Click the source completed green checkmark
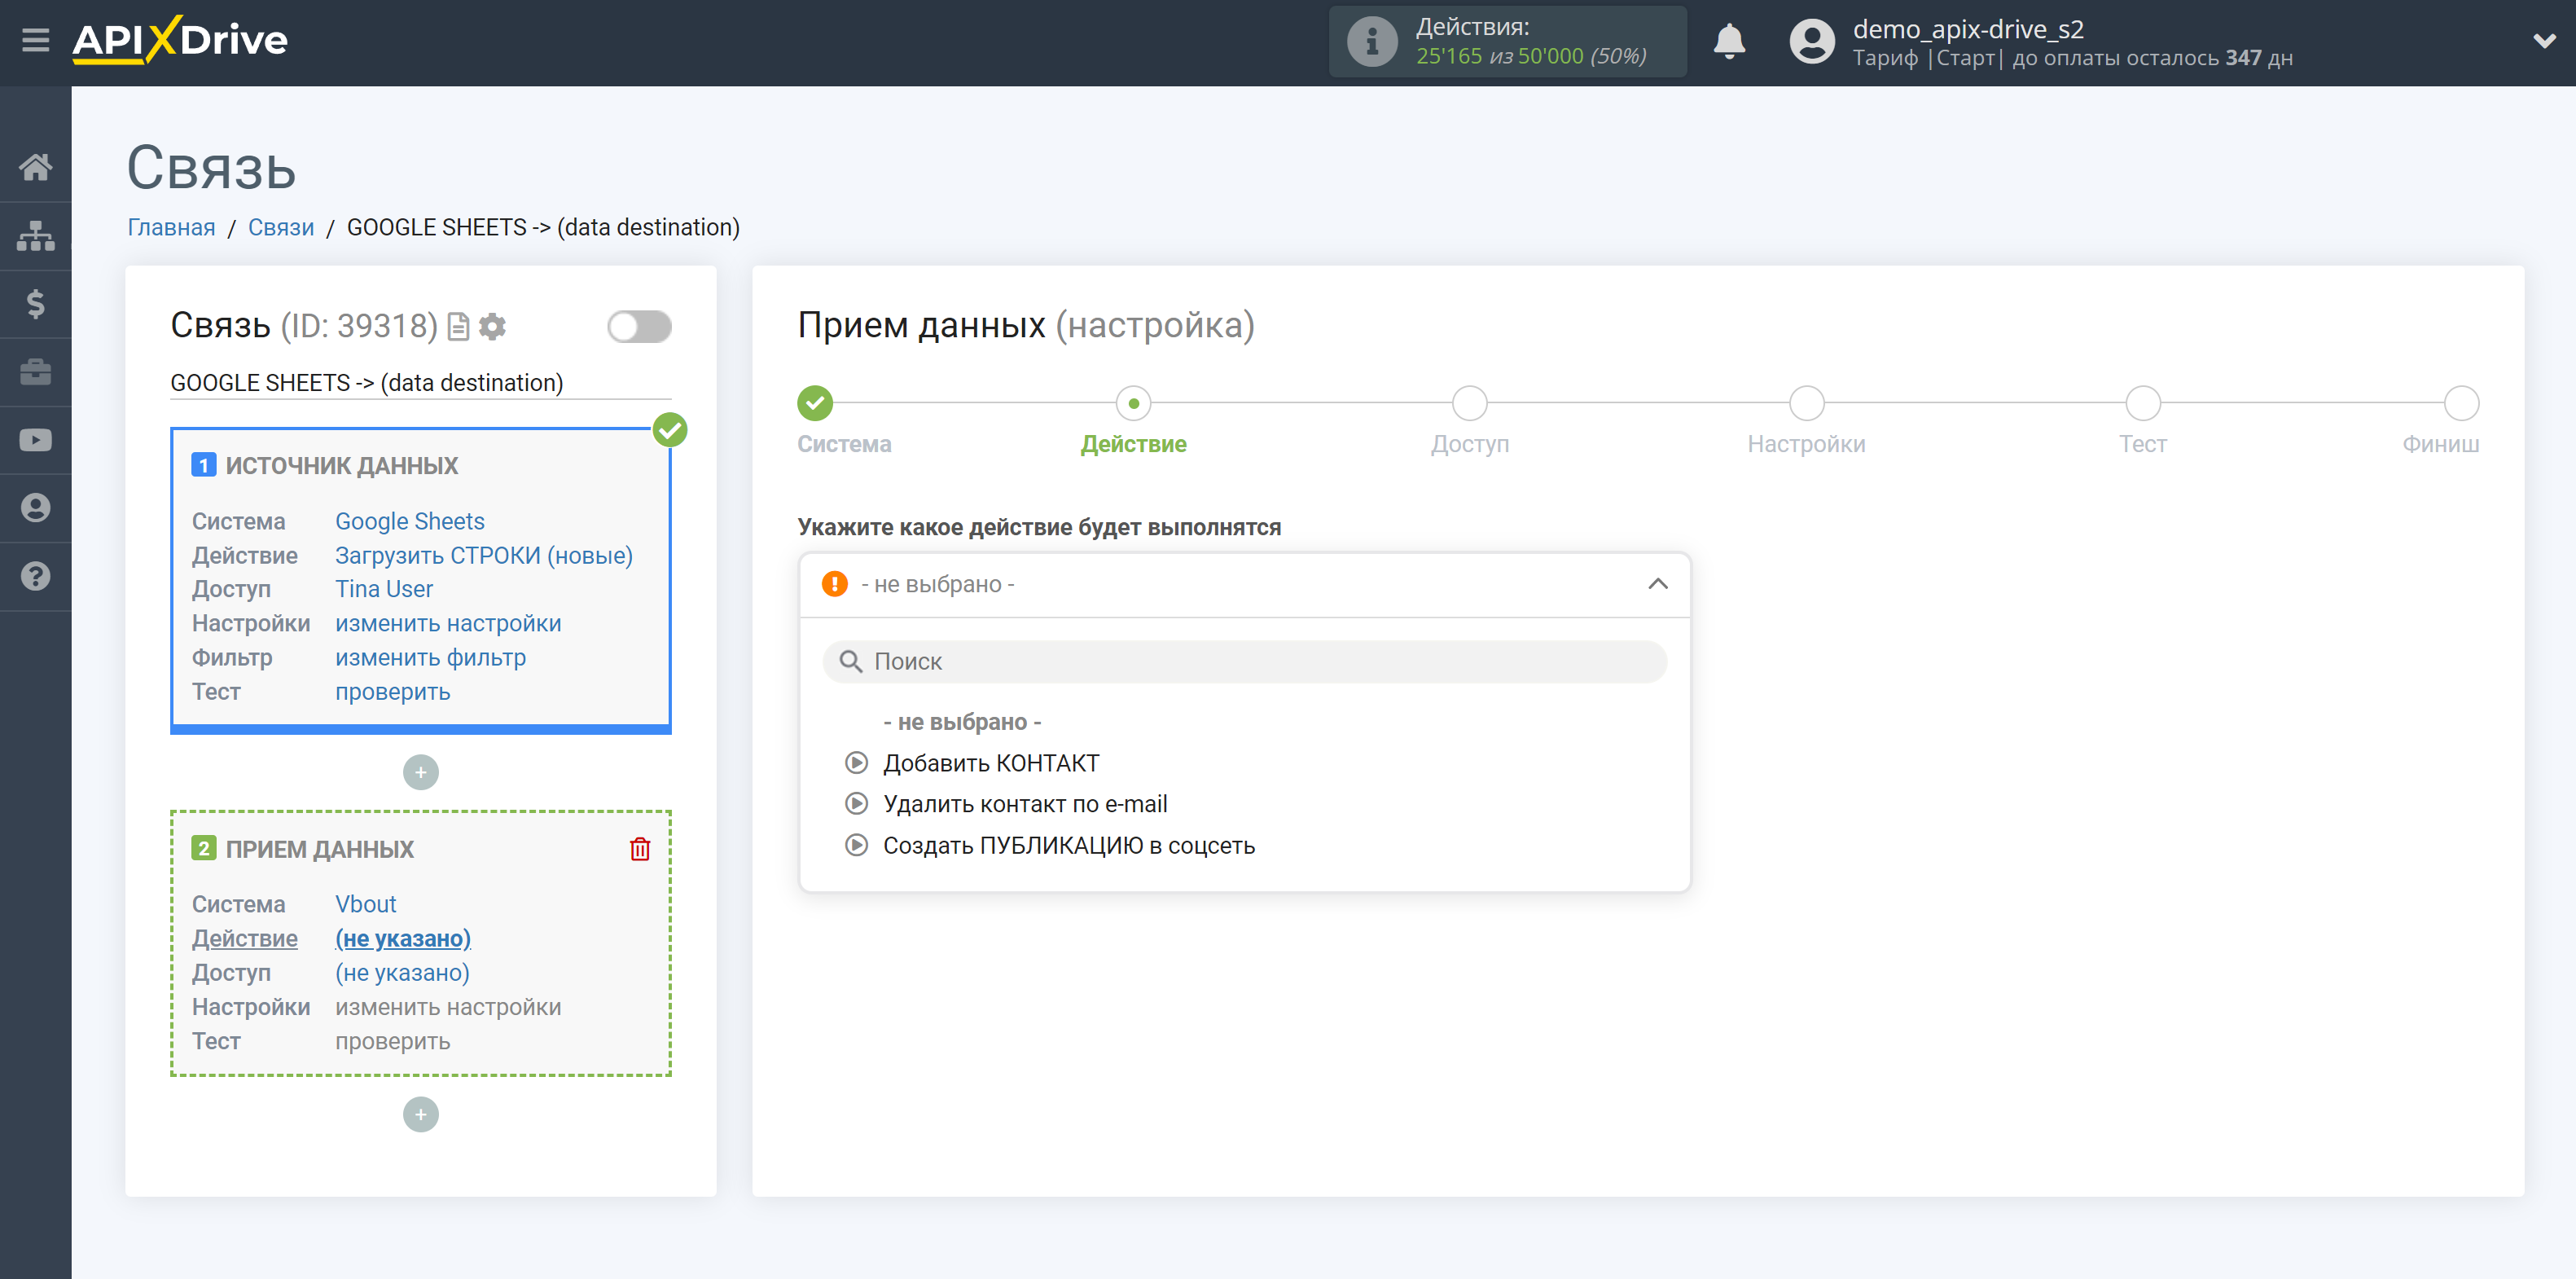The width and height of the screenshot is (2576, 1279). click(x=670, y=430)
